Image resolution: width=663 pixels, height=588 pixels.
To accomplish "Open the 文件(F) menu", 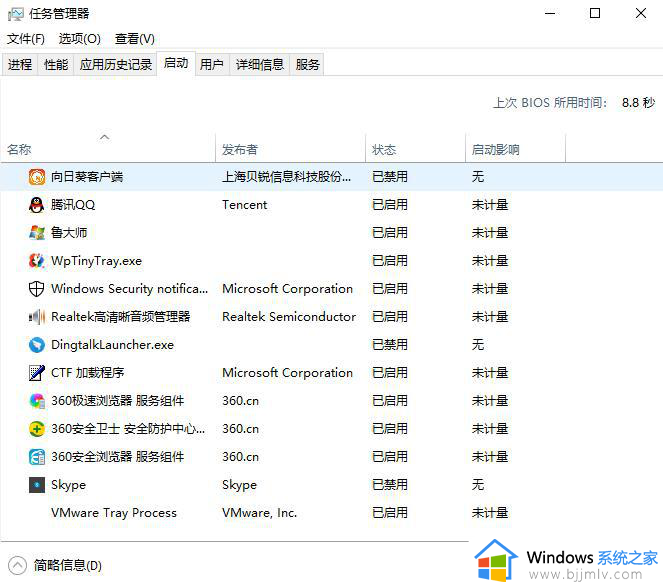I will [x=26, y=39].
